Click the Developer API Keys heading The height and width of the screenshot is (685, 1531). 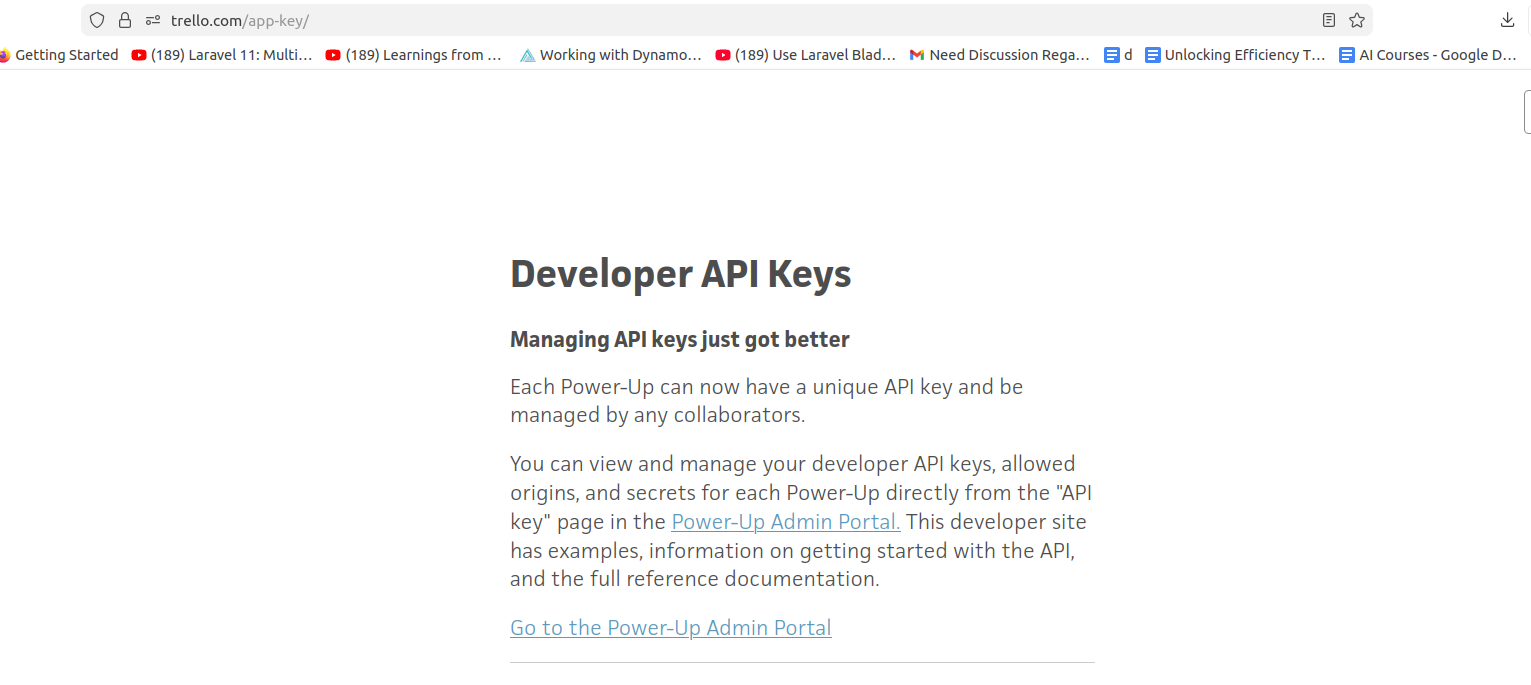pos(680,274)
